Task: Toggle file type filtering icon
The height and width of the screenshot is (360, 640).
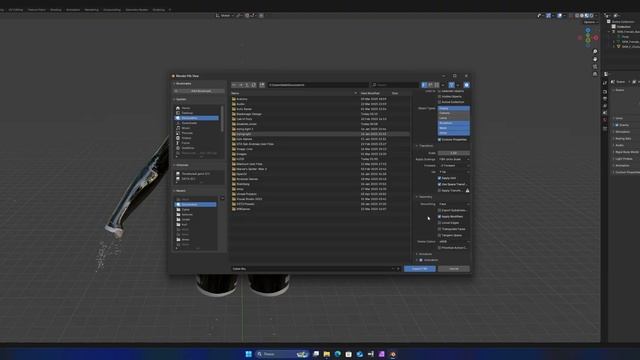Action: 451,85
